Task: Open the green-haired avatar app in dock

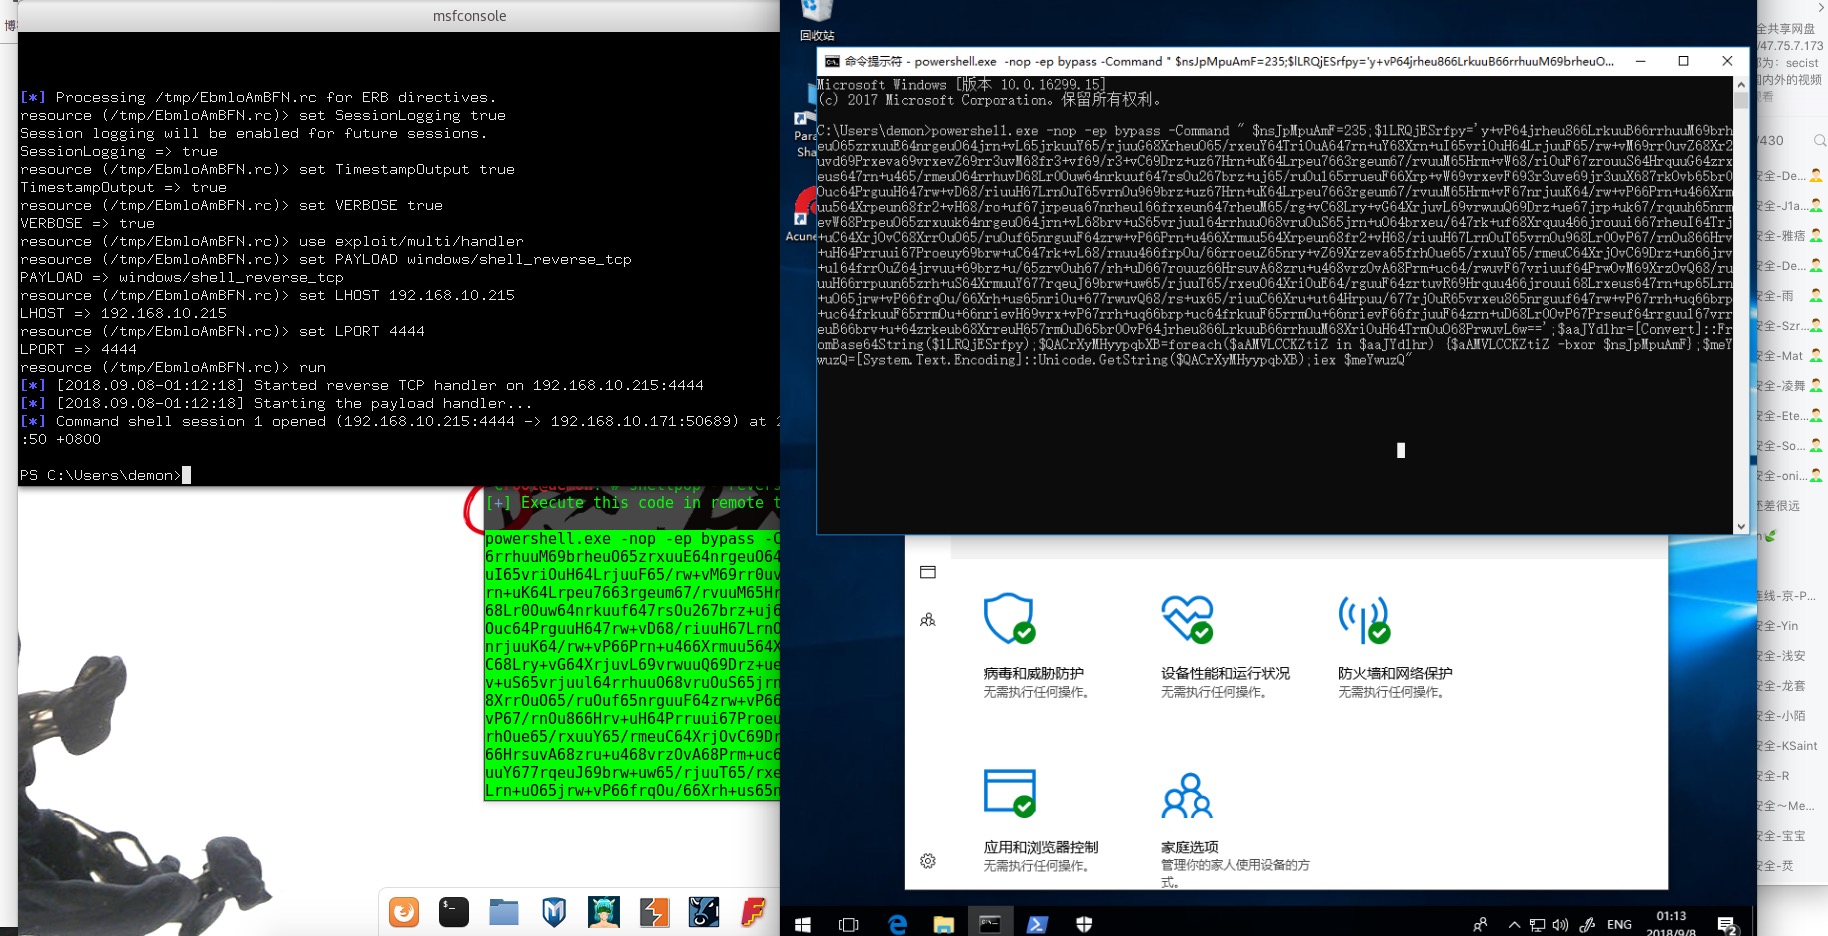Action: 604,912
